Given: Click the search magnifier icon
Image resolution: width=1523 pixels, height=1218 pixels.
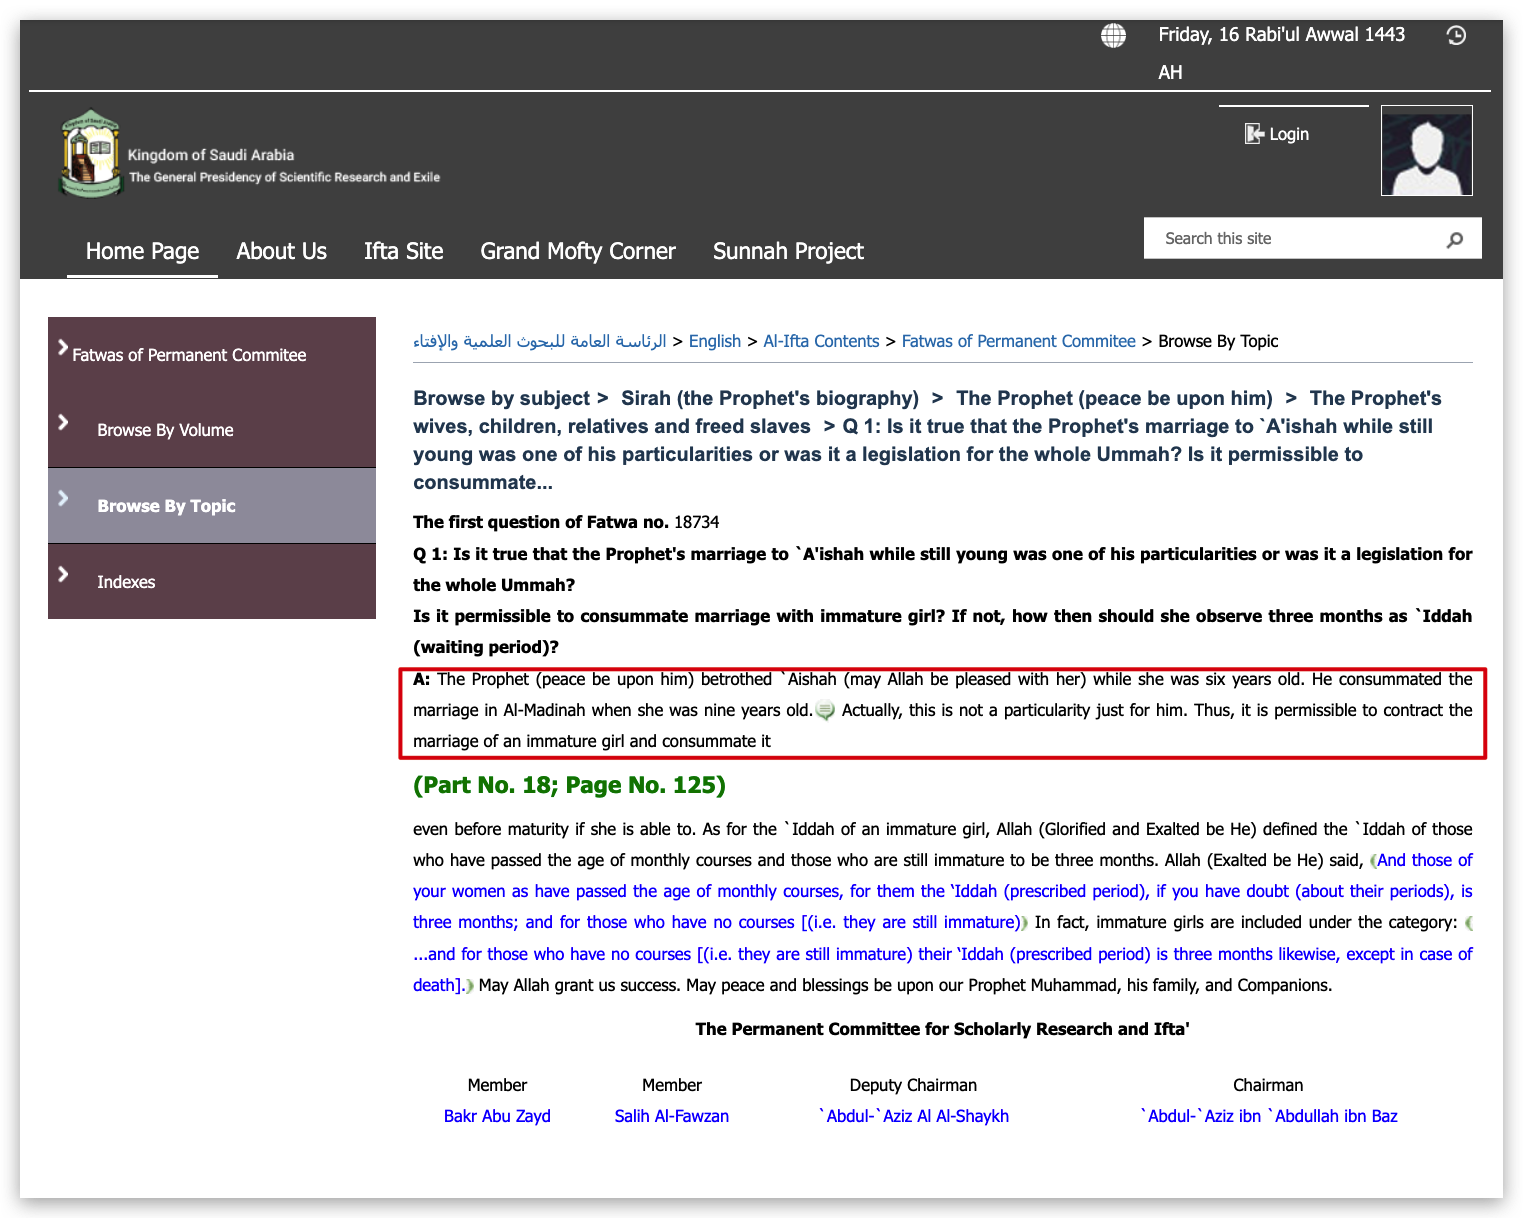Looking at the screenshot, I should [x=1454, y=239].
